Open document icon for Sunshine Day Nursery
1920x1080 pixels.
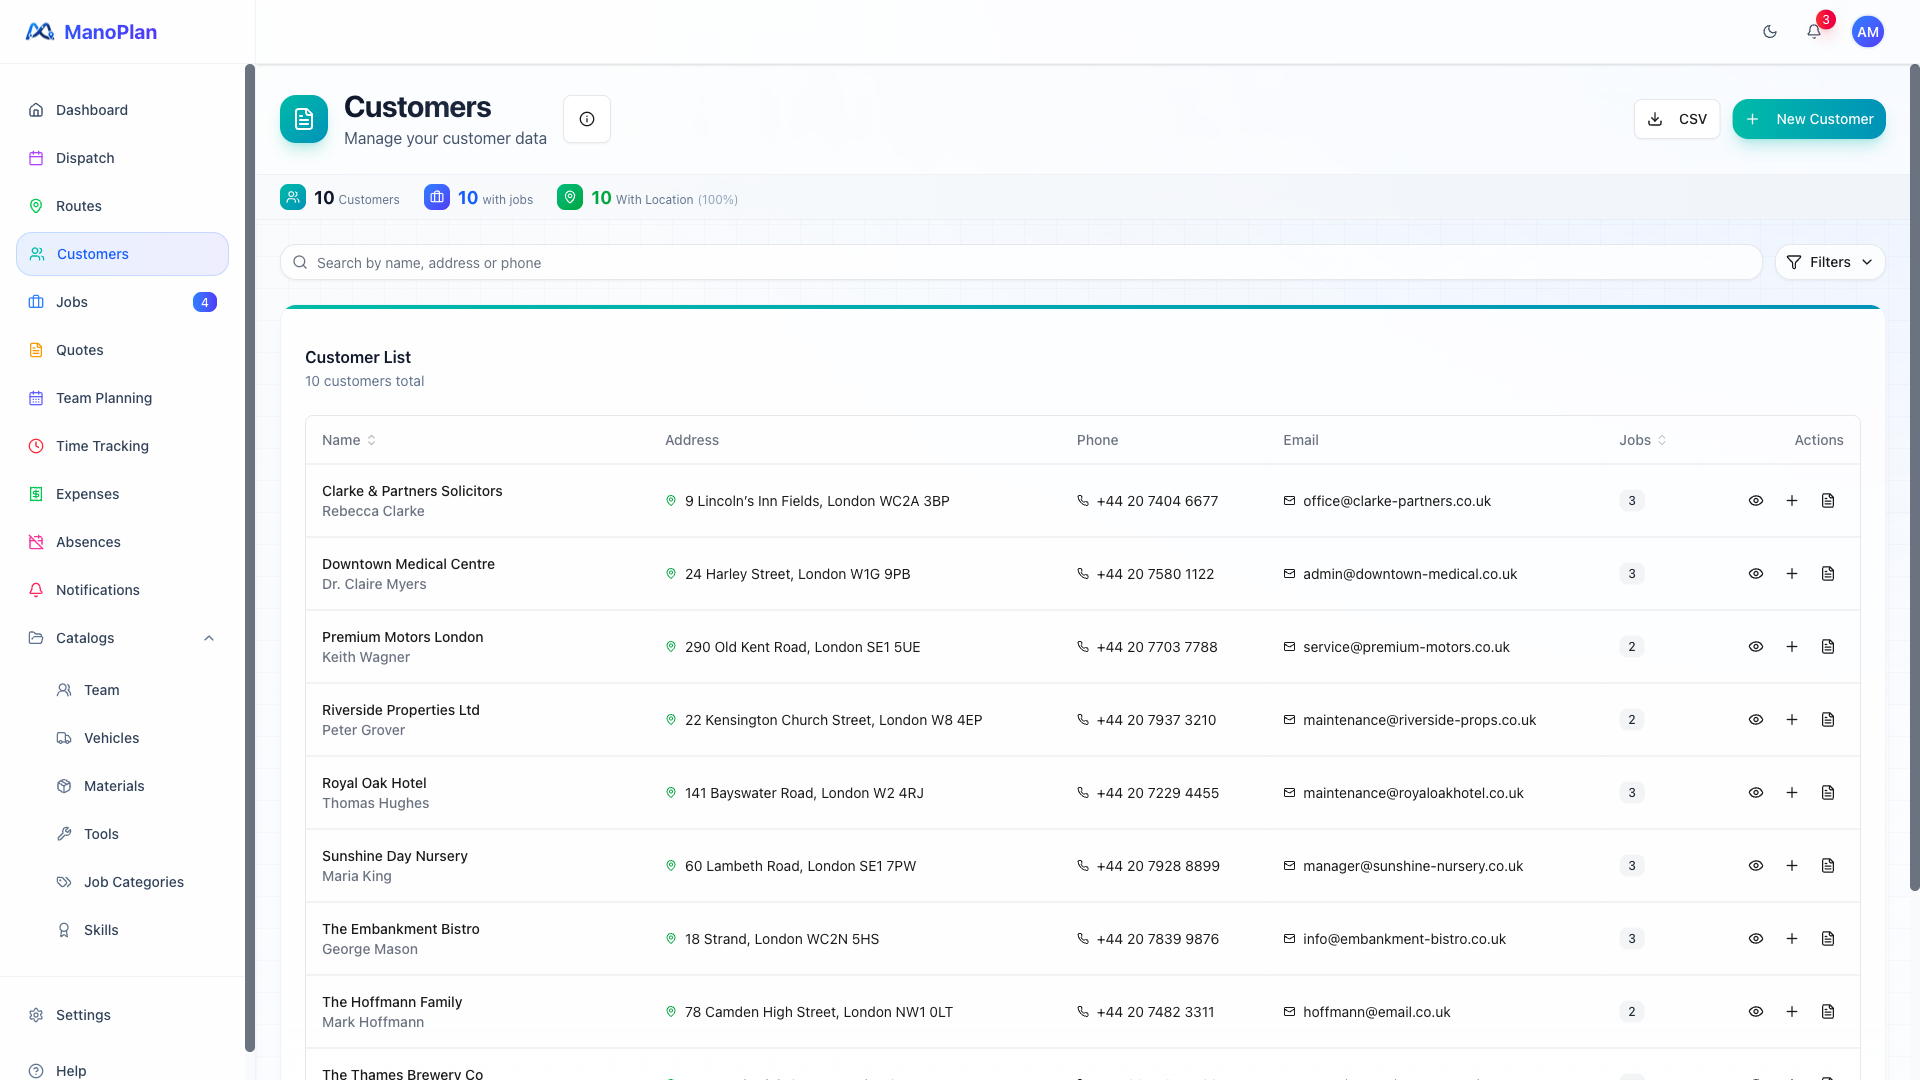pos(1828,866)
